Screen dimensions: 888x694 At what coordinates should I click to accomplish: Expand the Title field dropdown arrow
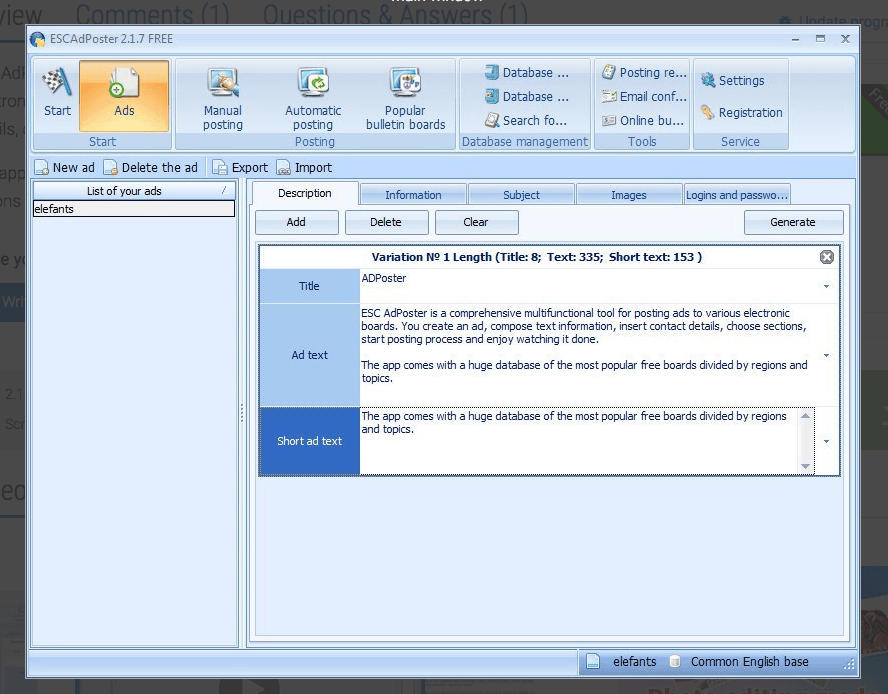(826, 287)
